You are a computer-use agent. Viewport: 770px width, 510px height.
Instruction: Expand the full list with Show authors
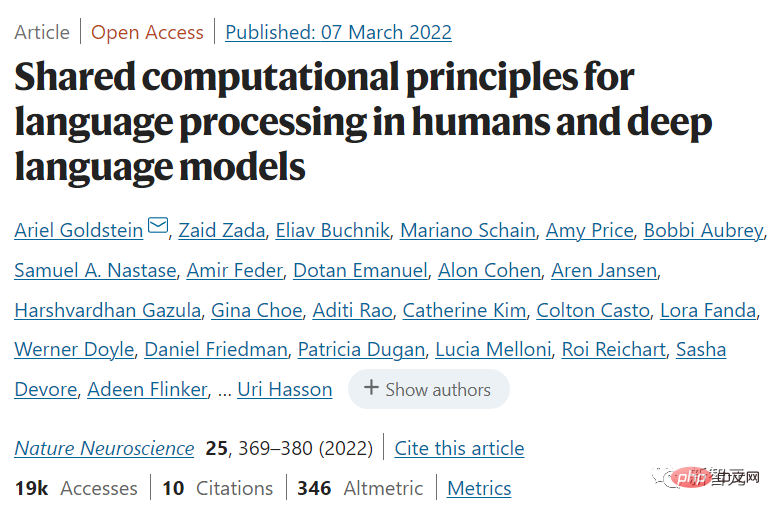click(429, 389)
